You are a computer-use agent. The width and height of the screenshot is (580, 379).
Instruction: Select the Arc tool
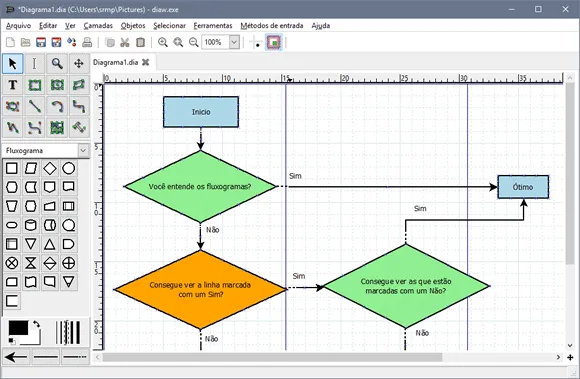[57, 106]
